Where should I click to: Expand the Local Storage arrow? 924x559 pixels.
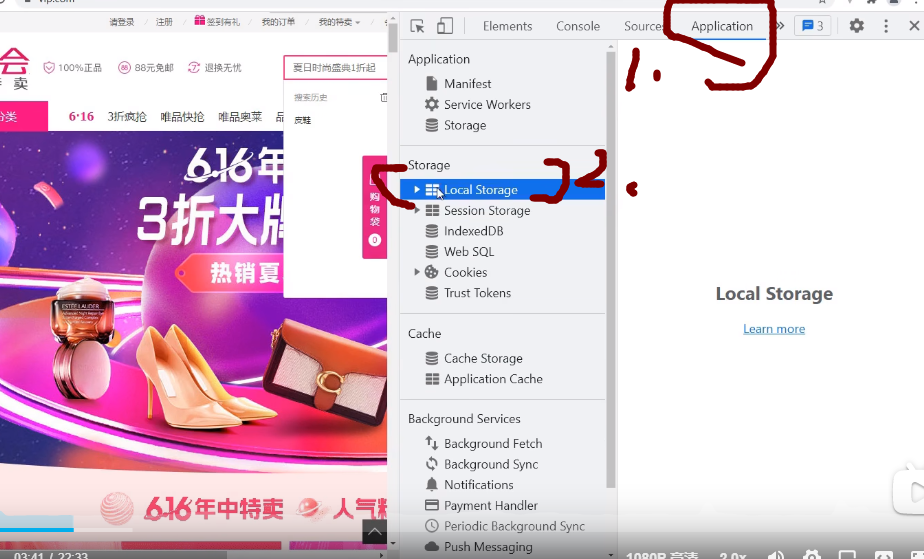click(x=417, y=190)
